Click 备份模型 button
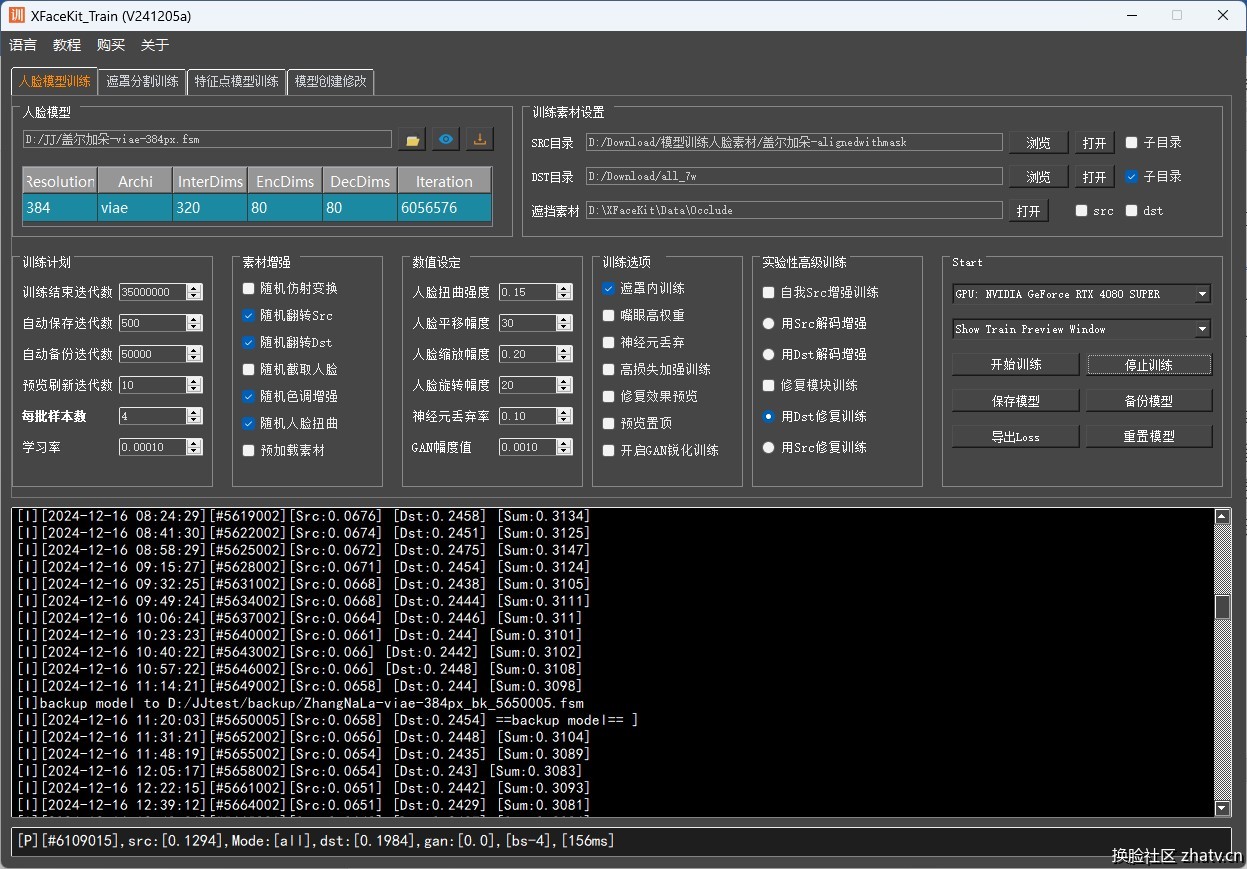 (1149, 401)
